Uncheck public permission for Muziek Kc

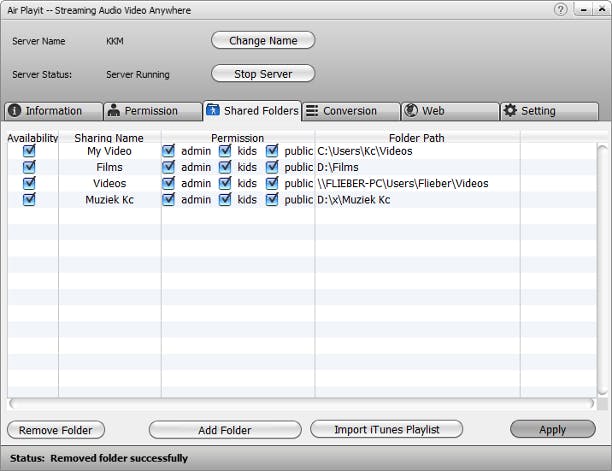click(x=272, y=199)
